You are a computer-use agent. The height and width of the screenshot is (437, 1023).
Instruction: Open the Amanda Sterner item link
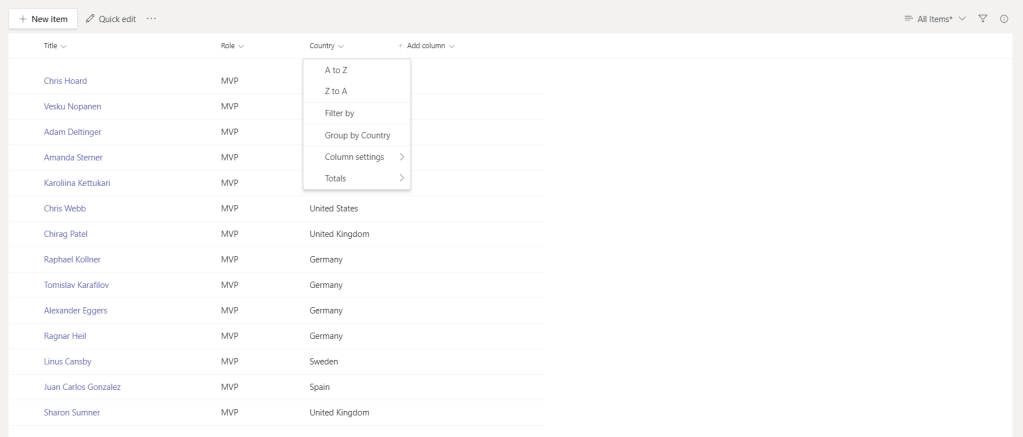pos(73,158)
